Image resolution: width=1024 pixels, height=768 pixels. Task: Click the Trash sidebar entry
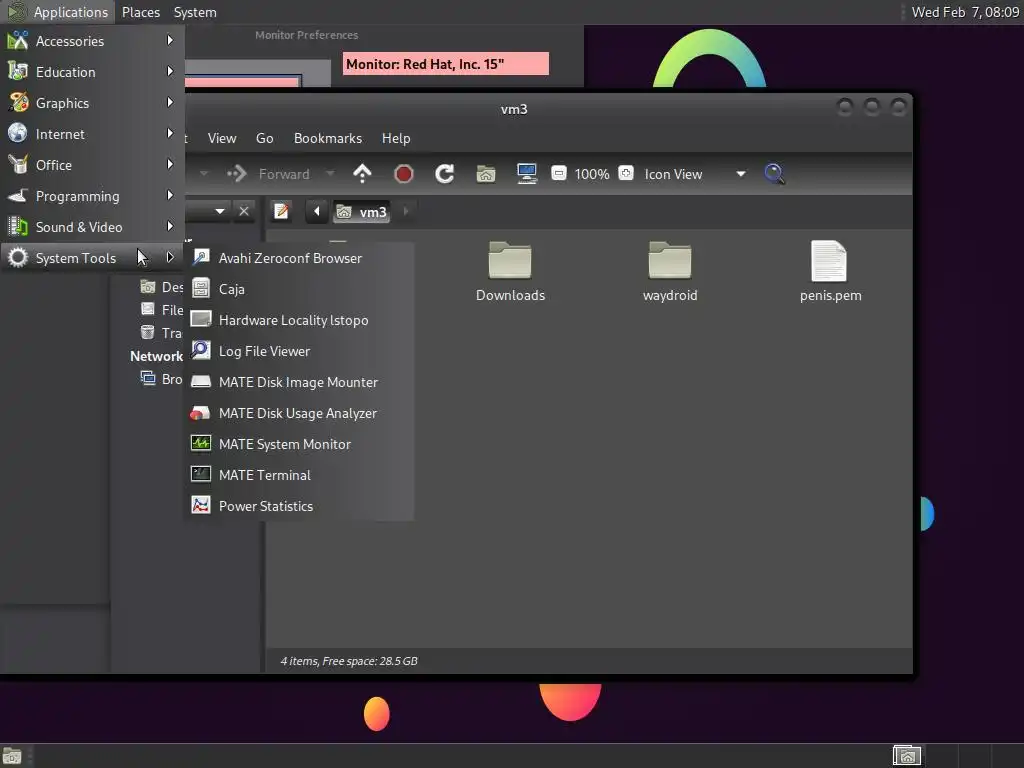tap(161, 333)
